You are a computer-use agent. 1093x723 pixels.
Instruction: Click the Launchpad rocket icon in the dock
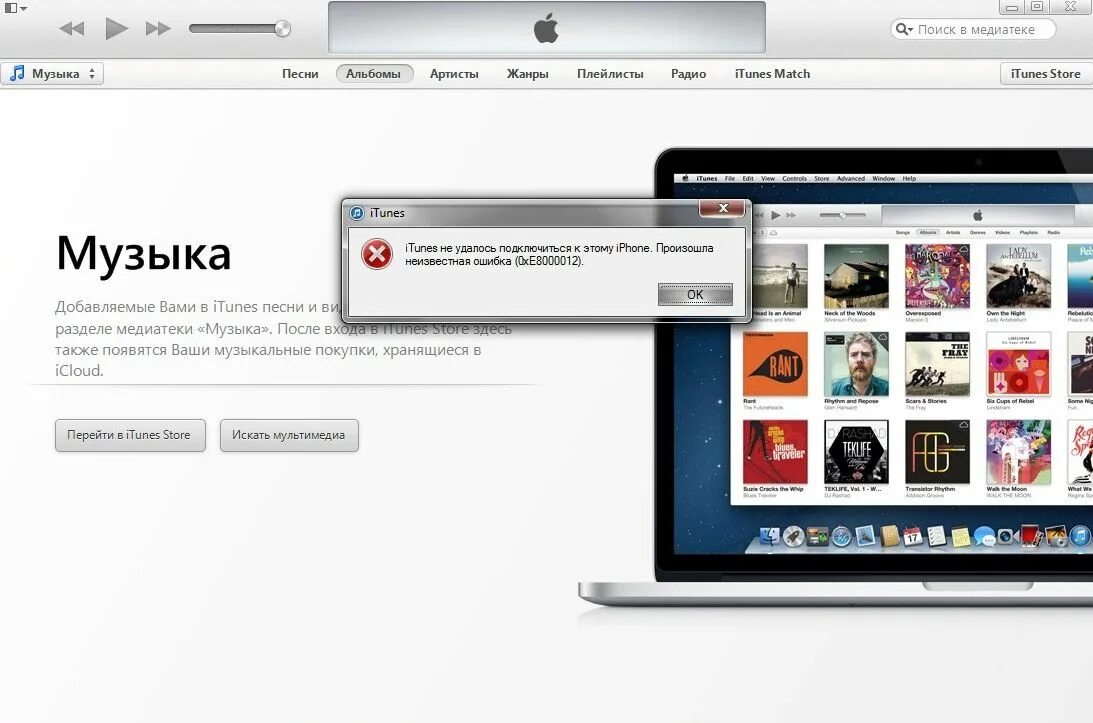pyautogui.click(x=793, y=536)
